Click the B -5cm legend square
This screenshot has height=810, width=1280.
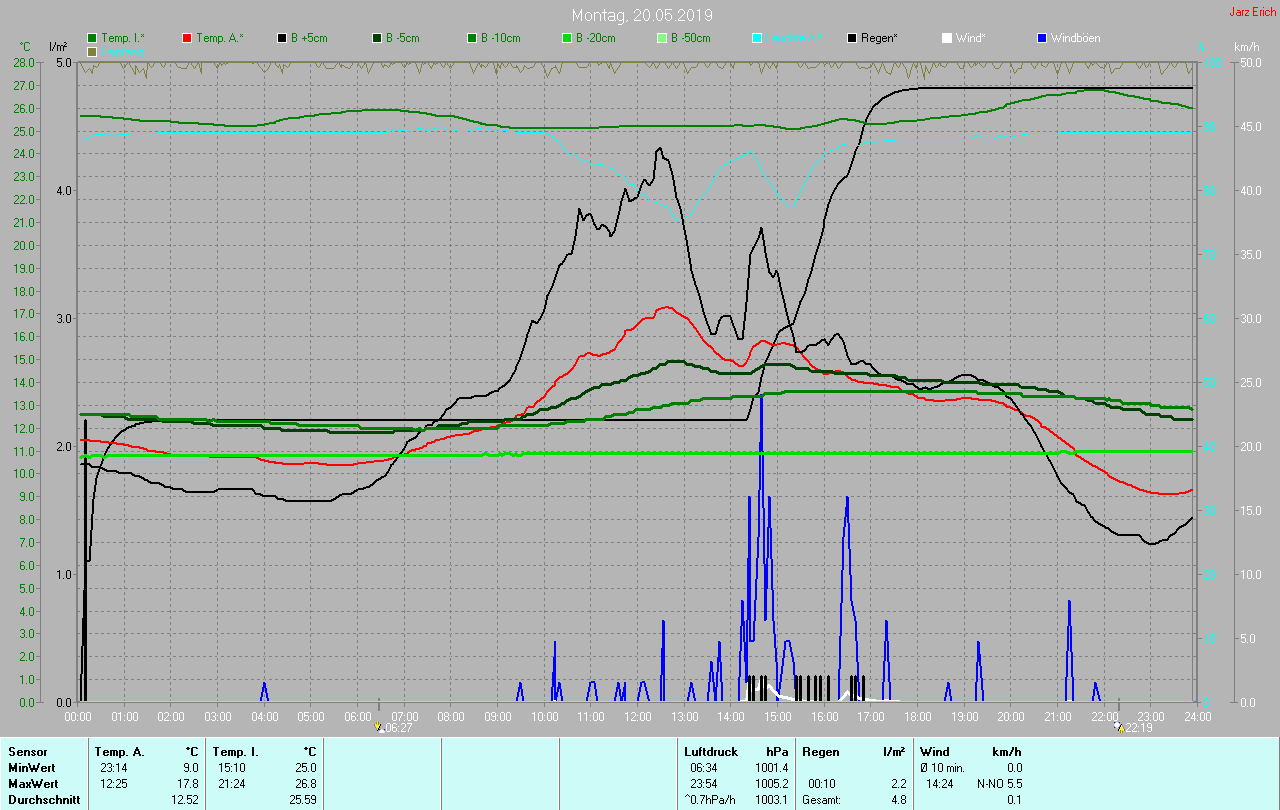tap(377, 38)
